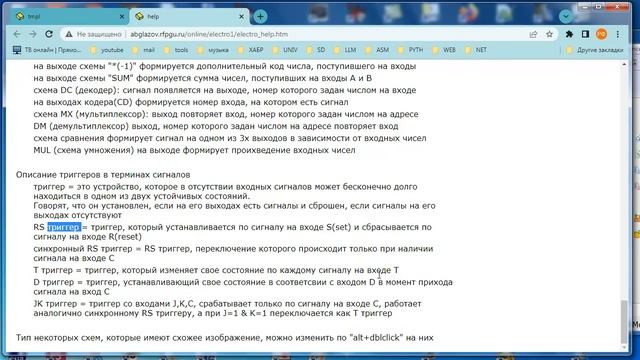The height and width of the screenshot is (360, 640).
Task: Click the 'Не защищено' security warning
Action: pos(93,34)
